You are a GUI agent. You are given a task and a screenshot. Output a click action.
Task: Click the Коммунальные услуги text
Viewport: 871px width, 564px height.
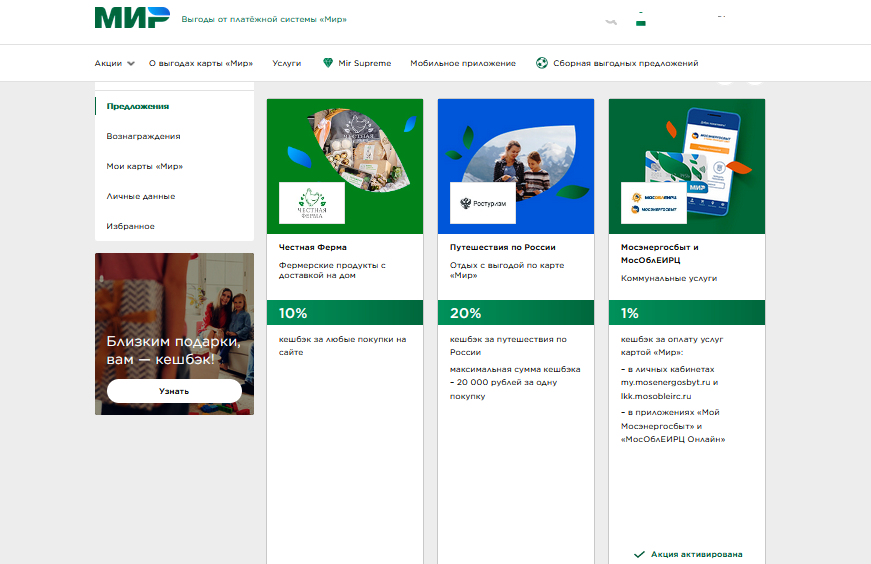click(669, 278)
